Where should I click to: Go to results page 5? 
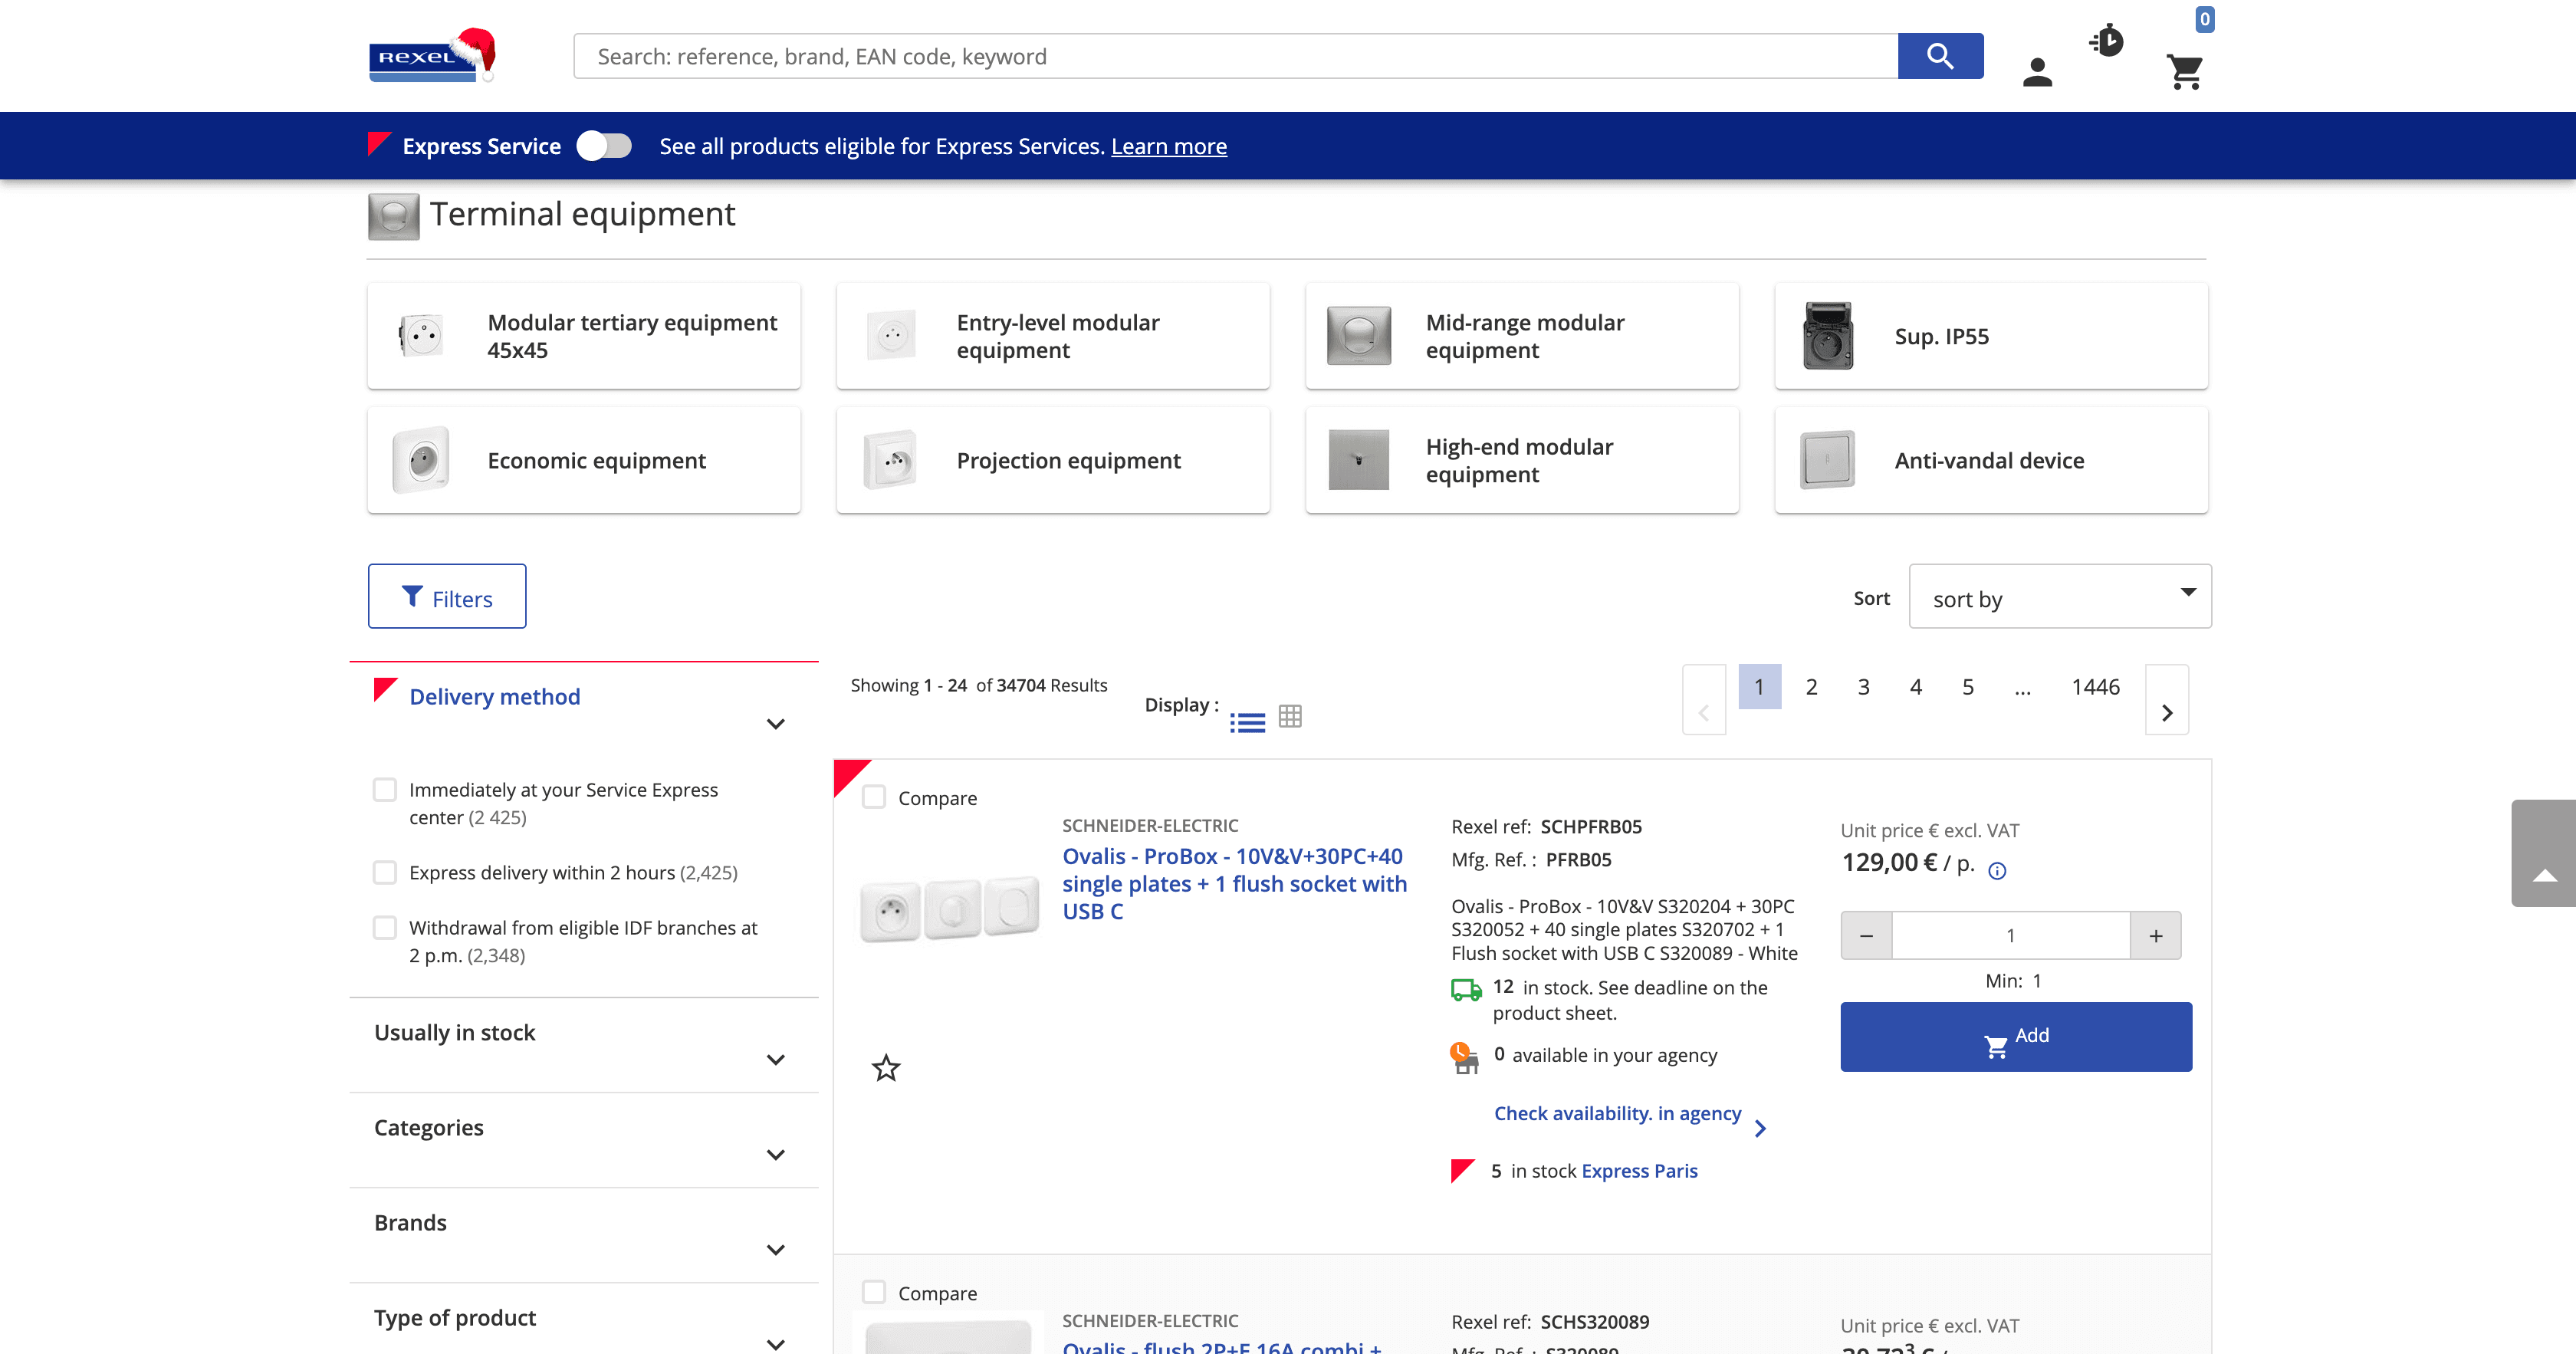tap(1968, 687)
